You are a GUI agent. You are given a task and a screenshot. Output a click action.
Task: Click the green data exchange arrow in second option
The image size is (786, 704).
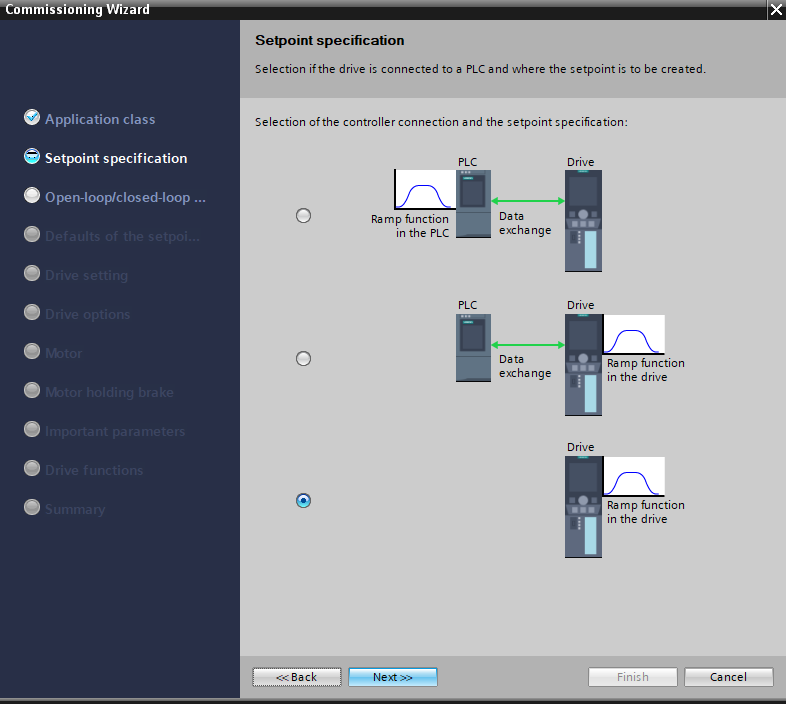point(528,345)
